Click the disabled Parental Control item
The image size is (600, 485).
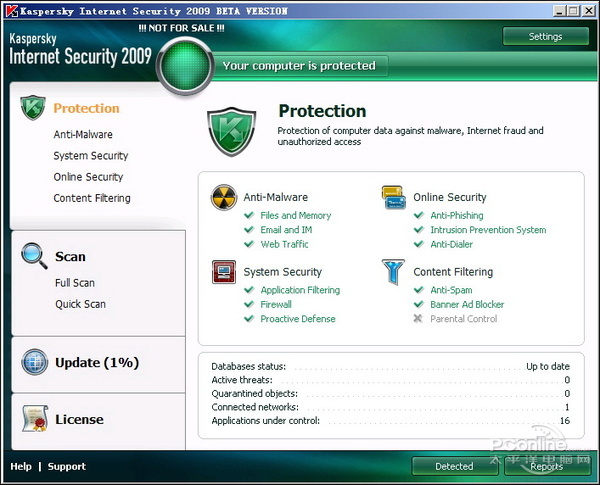464,318
